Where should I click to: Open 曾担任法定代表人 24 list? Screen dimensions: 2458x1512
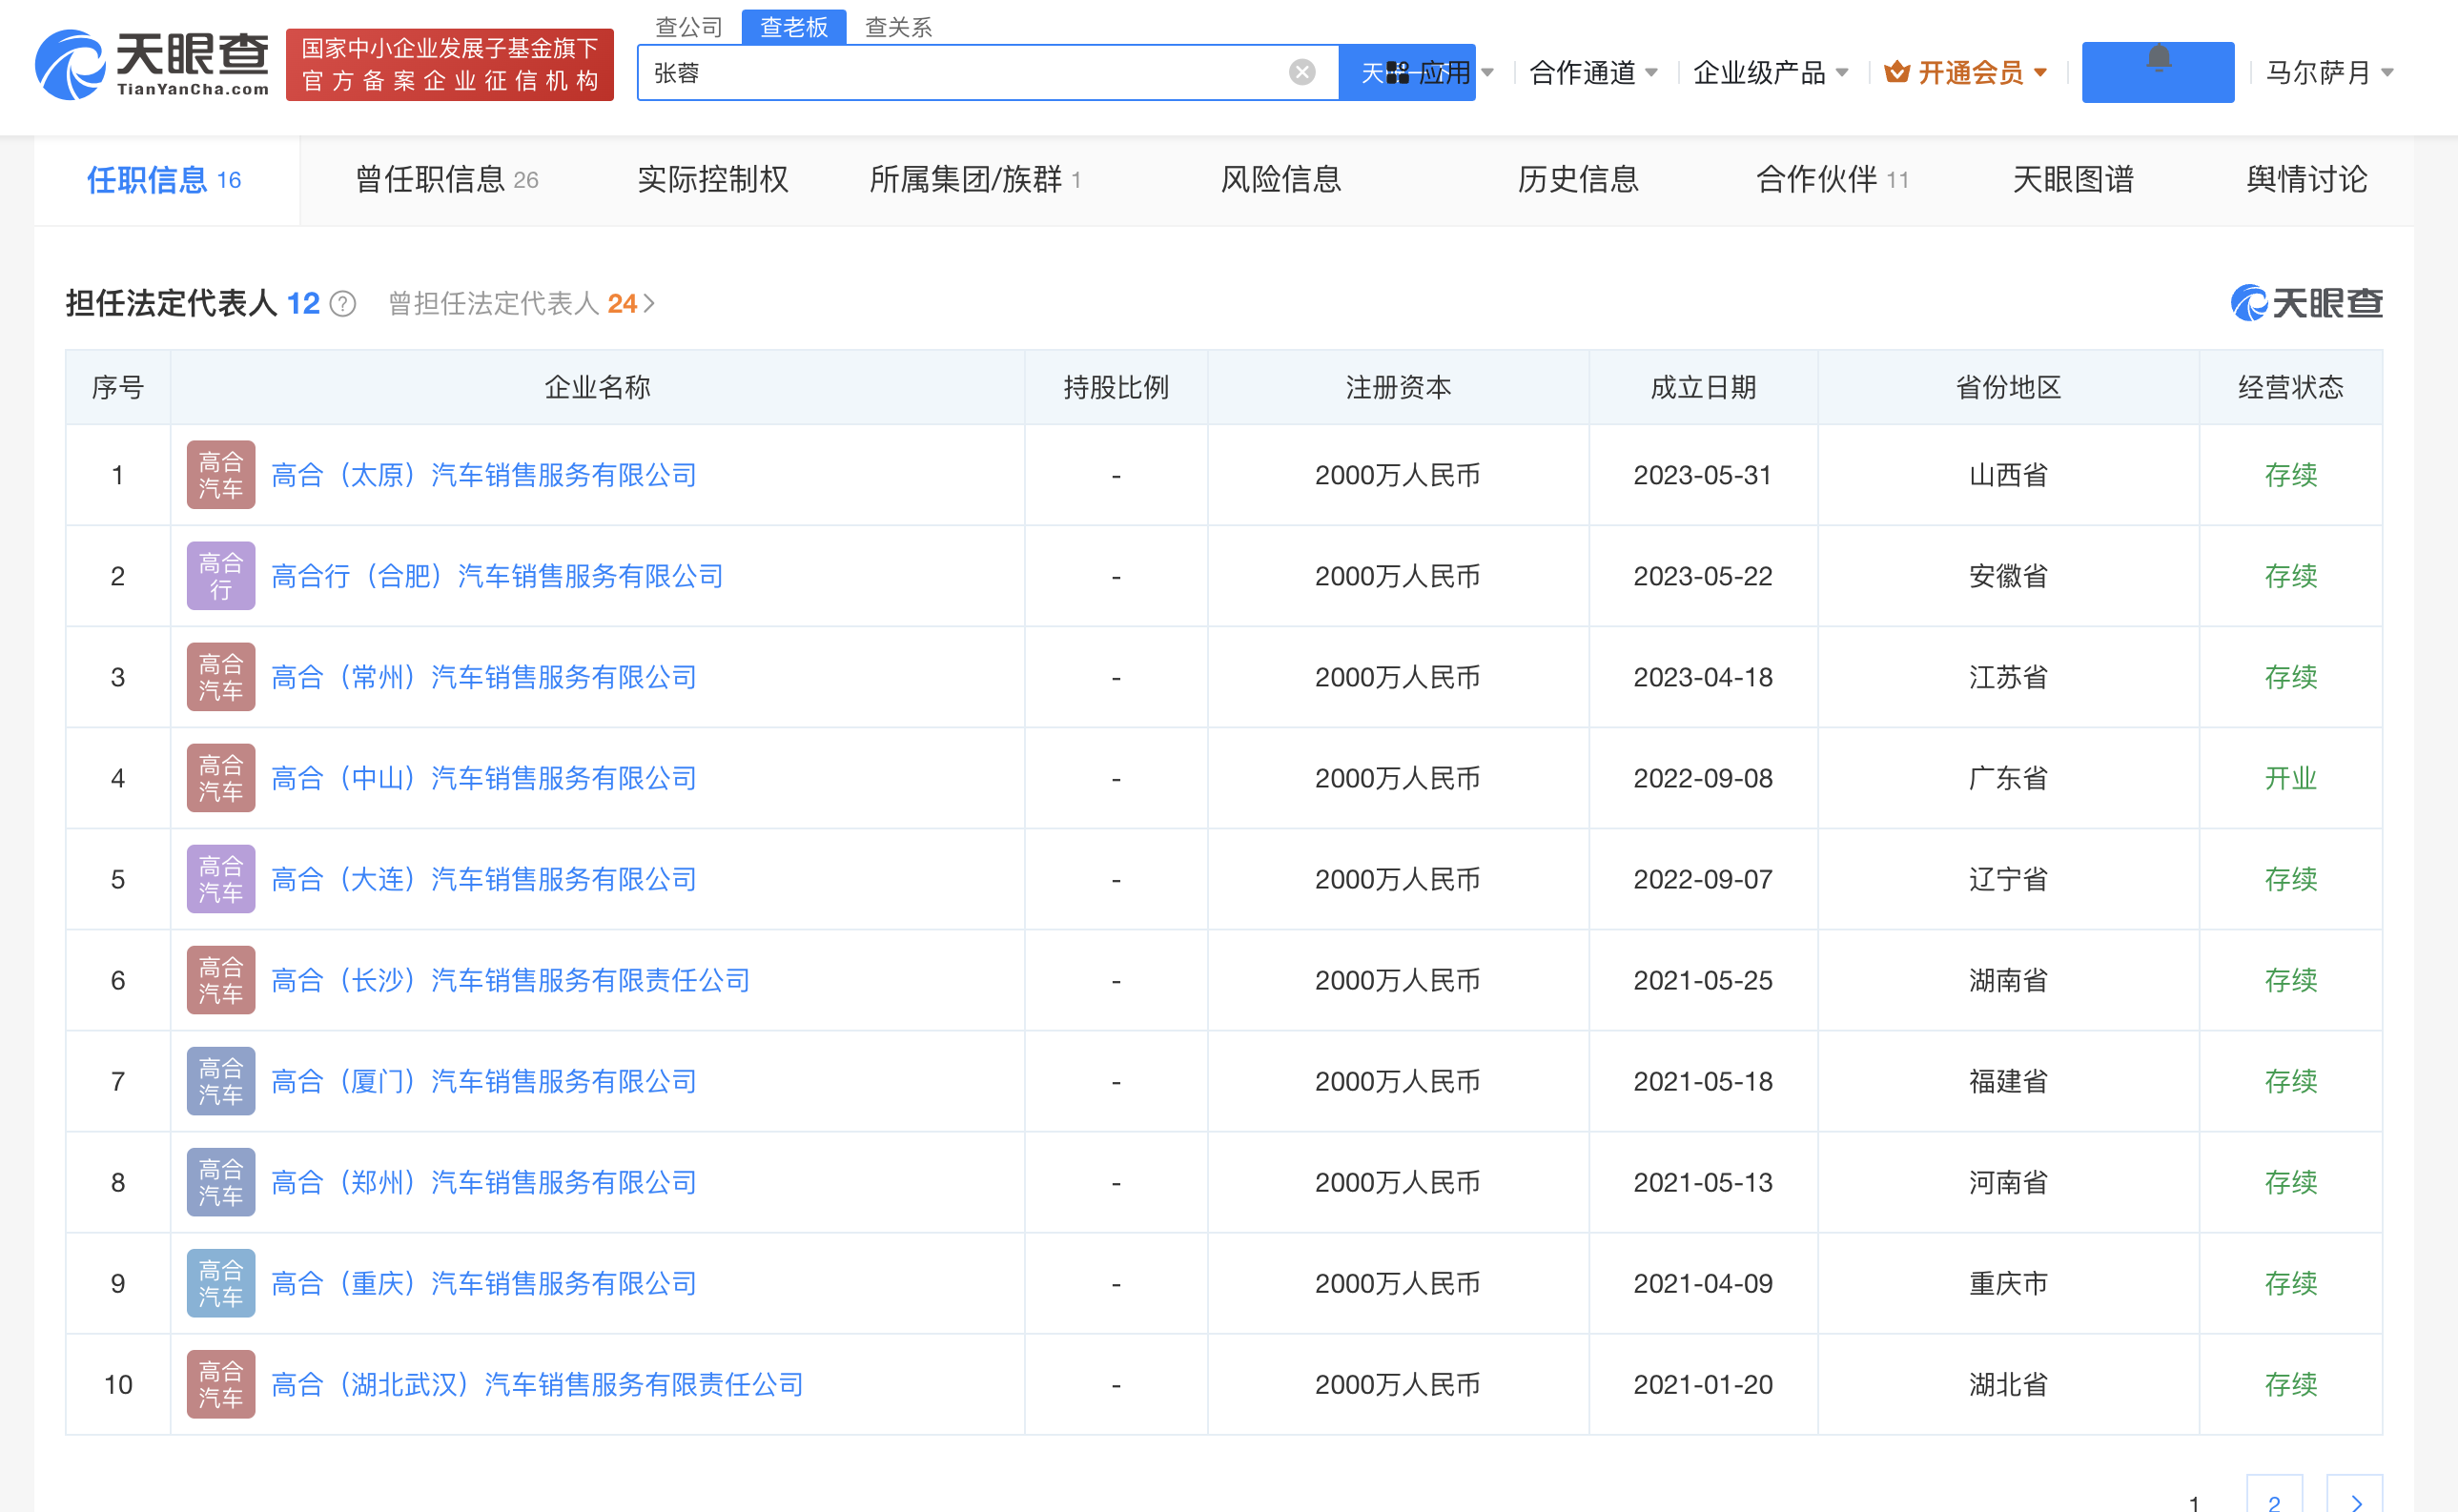[x=522, y=304]
